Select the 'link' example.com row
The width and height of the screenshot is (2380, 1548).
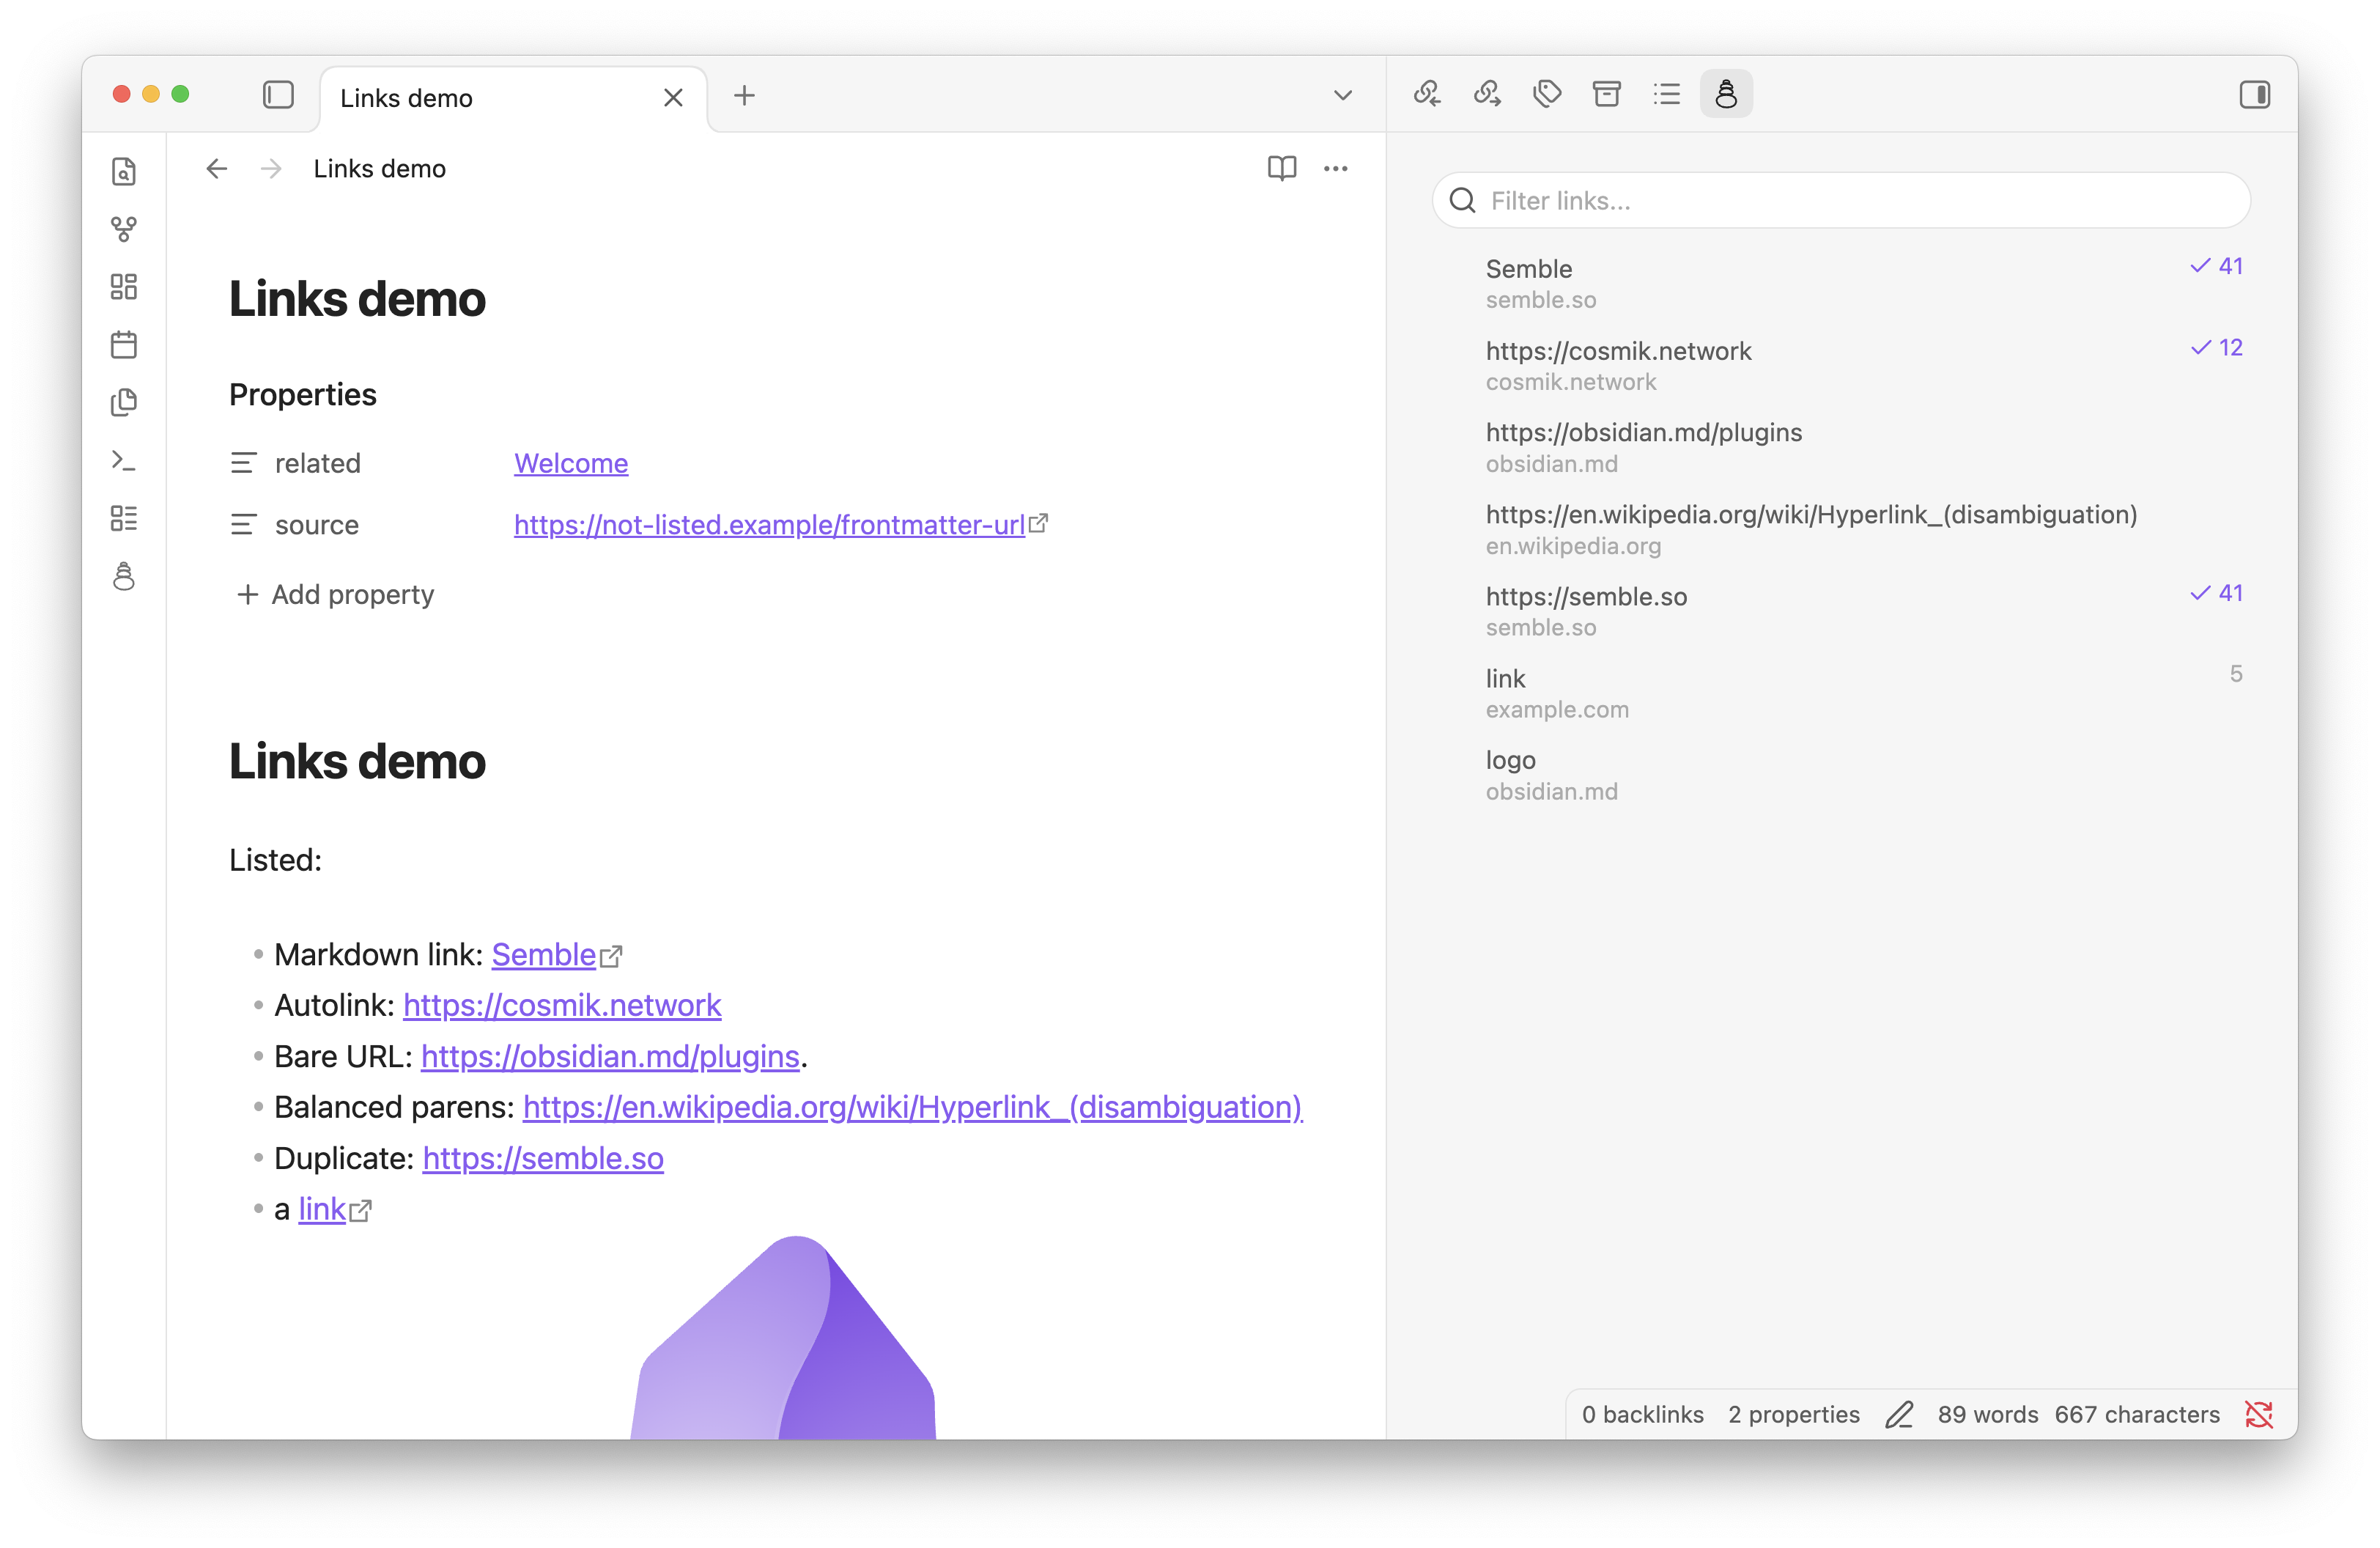pyautogui.click(x=1841, y=693)
